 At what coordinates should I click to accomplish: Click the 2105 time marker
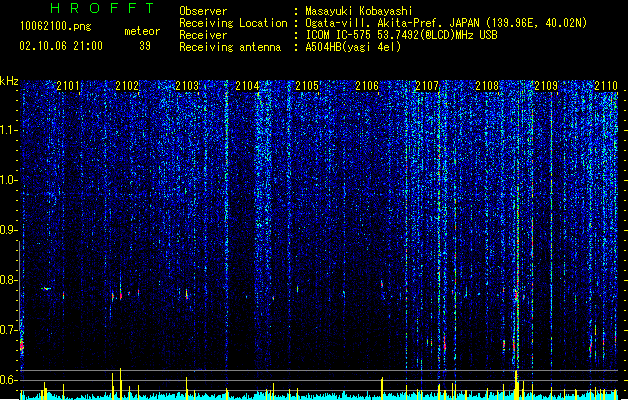(x=307, y=86)
